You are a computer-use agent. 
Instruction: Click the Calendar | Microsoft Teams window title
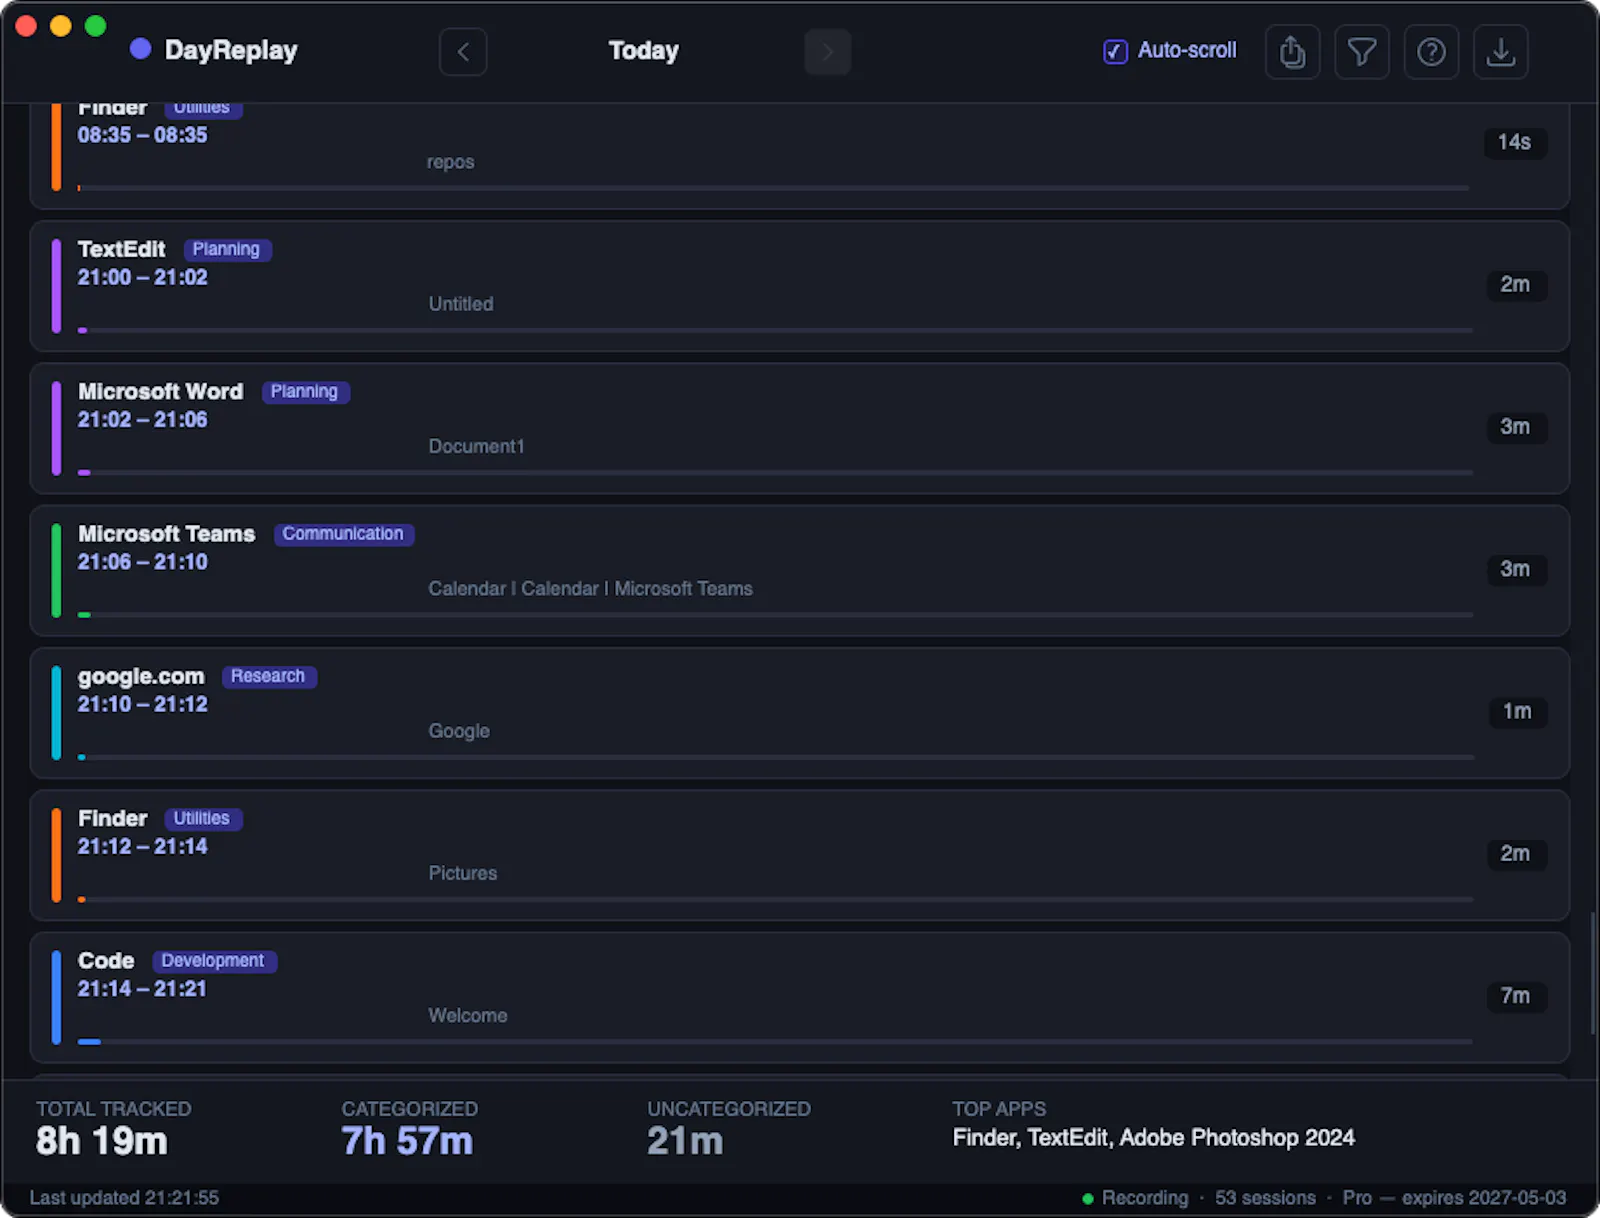[591, 589]
